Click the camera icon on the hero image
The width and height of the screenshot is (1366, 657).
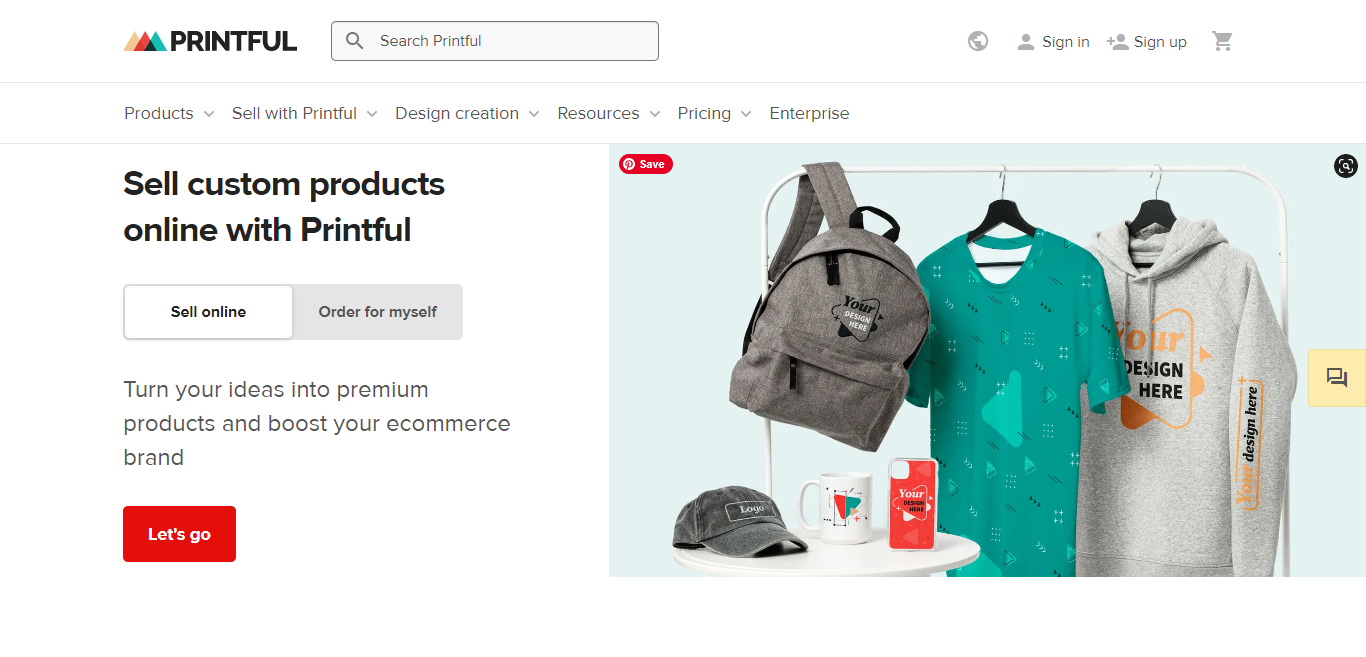tap(1345, 166)
